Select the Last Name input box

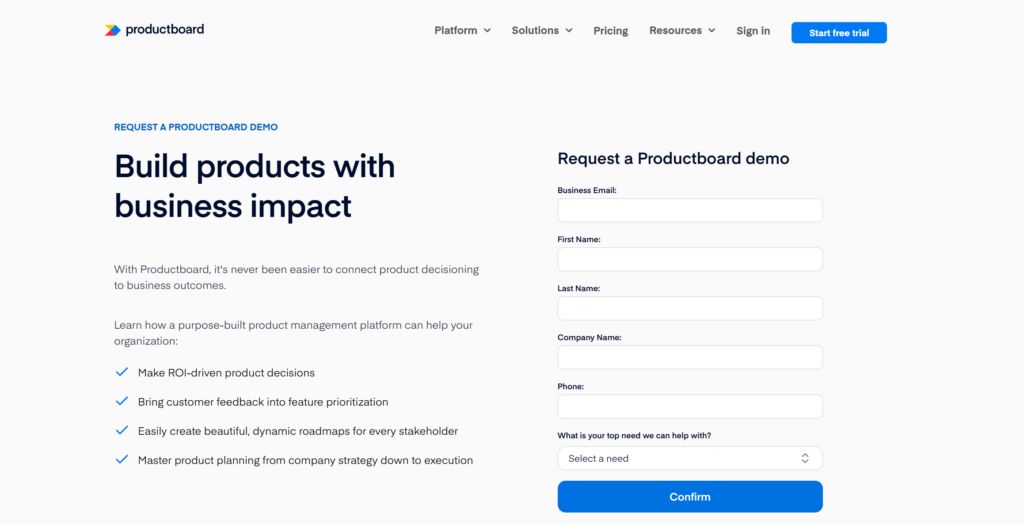[690, 308]
